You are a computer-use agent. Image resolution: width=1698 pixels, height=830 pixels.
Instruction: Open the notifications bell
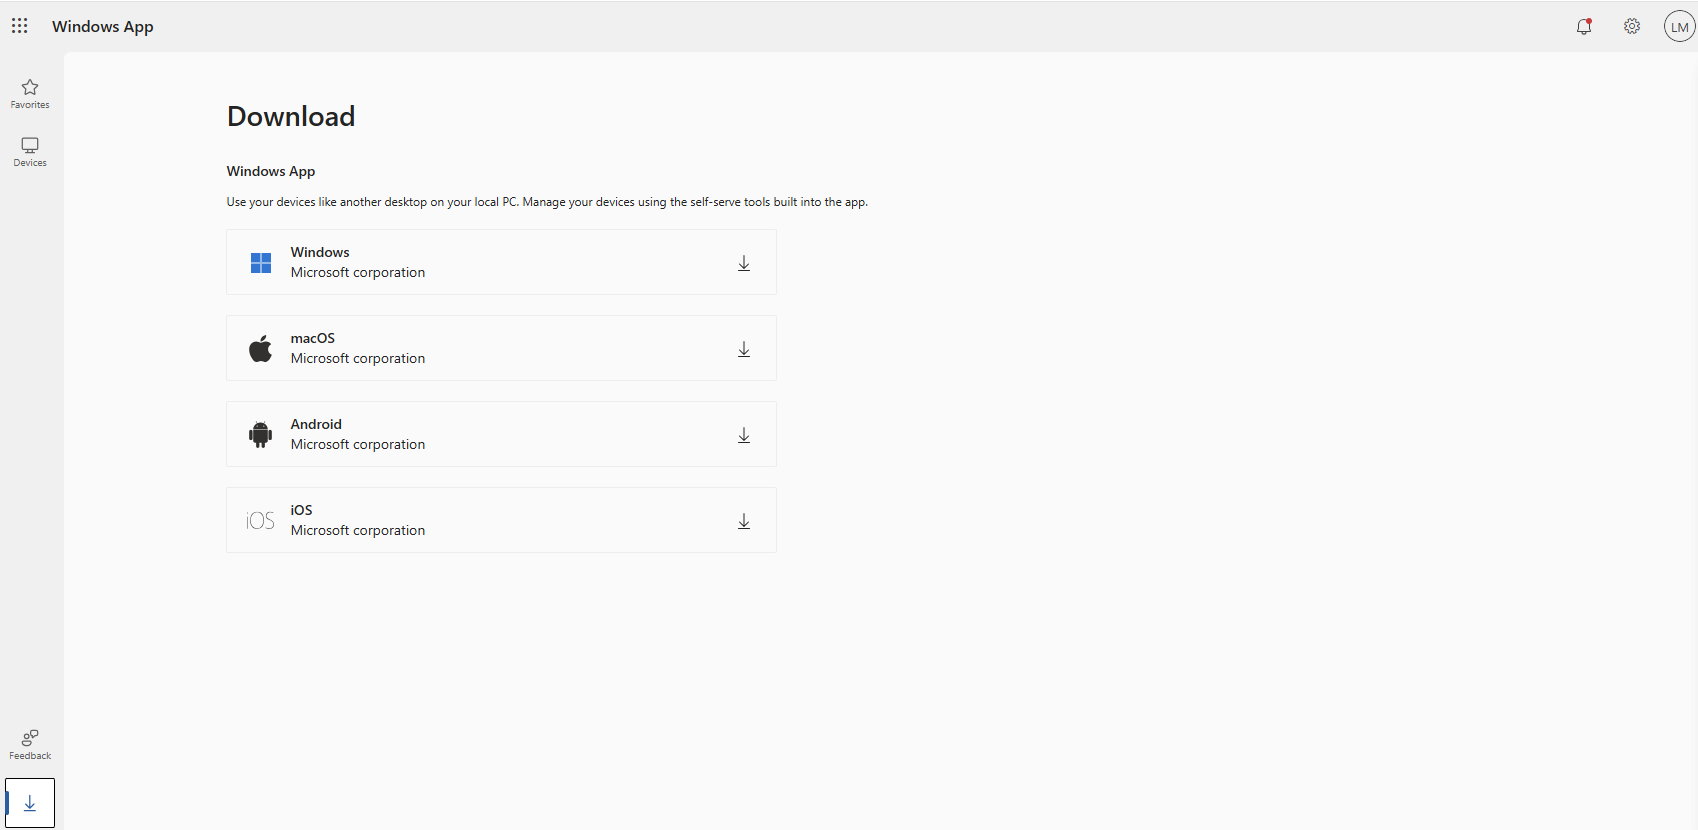(1584, 27)
